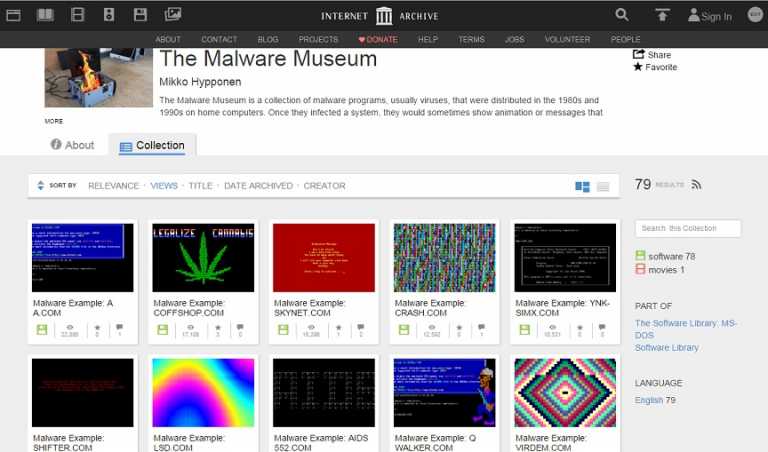Click creator name Mikko Hypponen

point(200,82)
